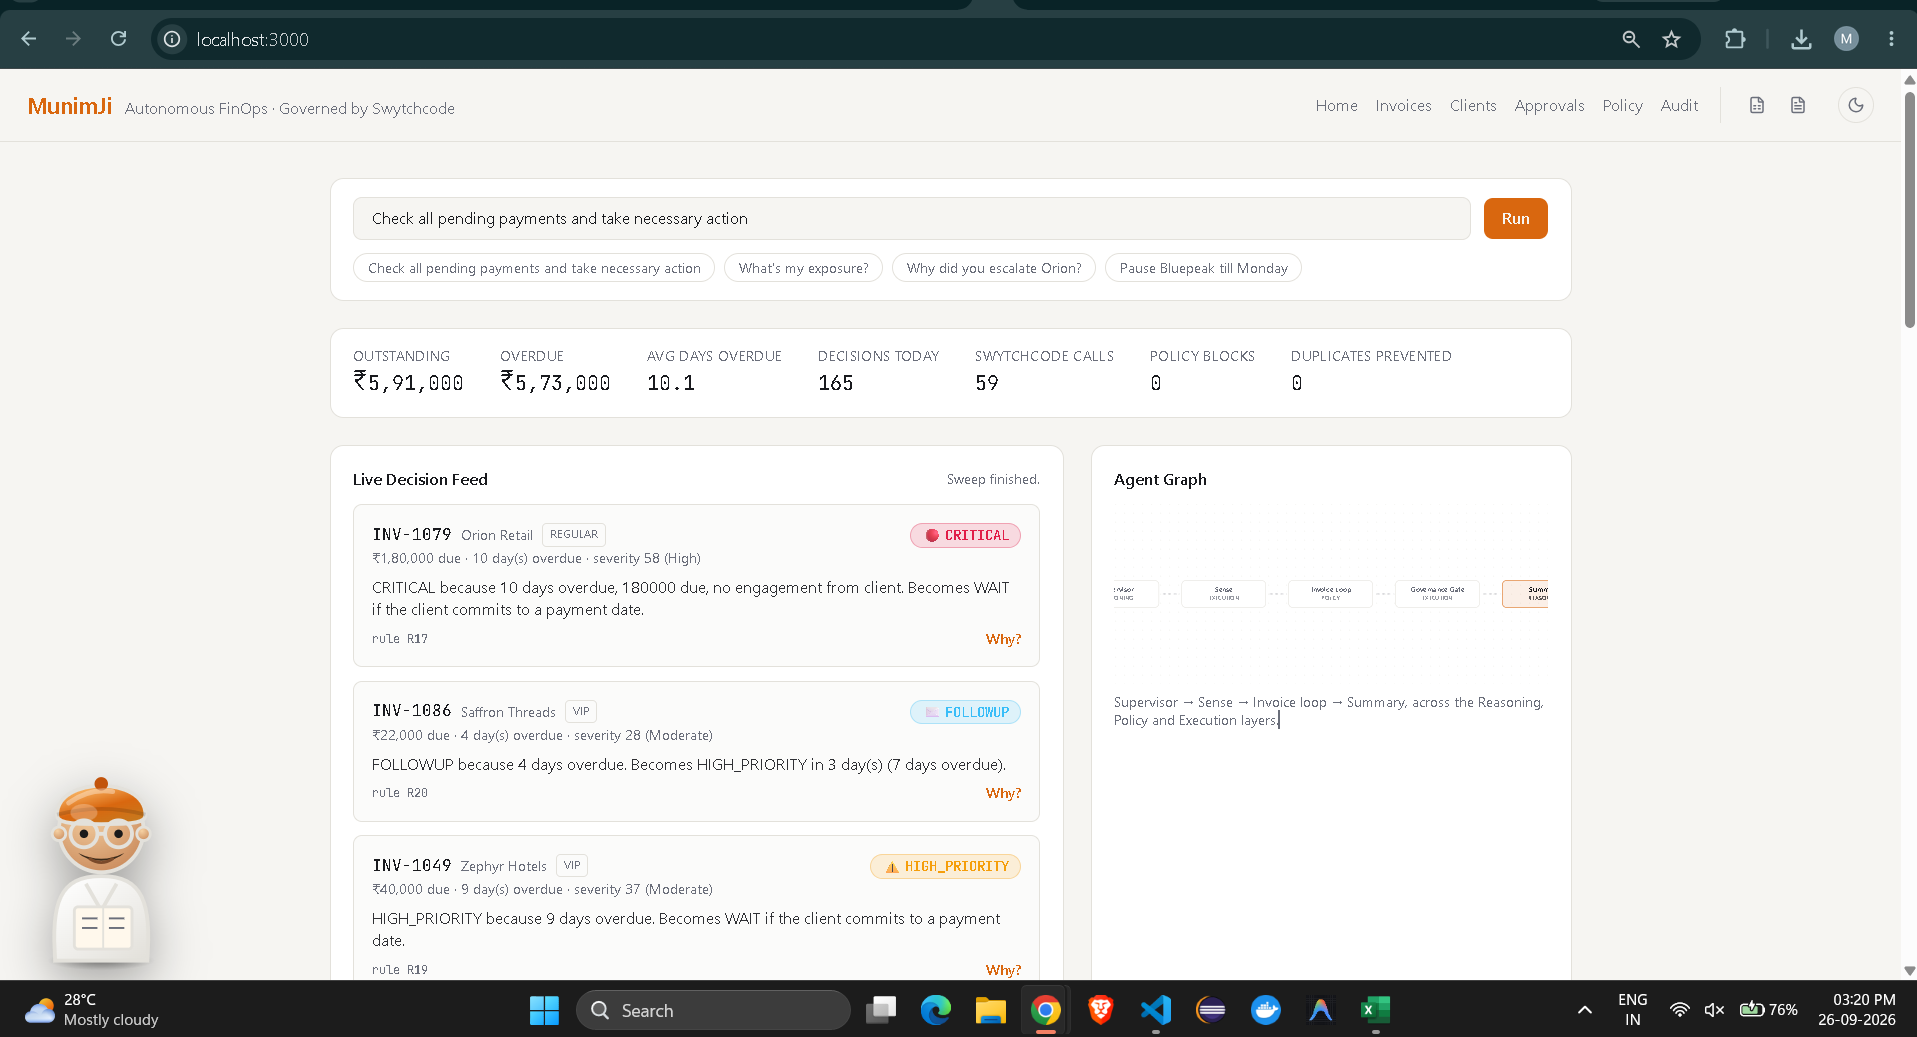Open the Invoices nav item
This screenshot has height=1037, width=1917.
pyautogui.click(x=1403, y=105)
